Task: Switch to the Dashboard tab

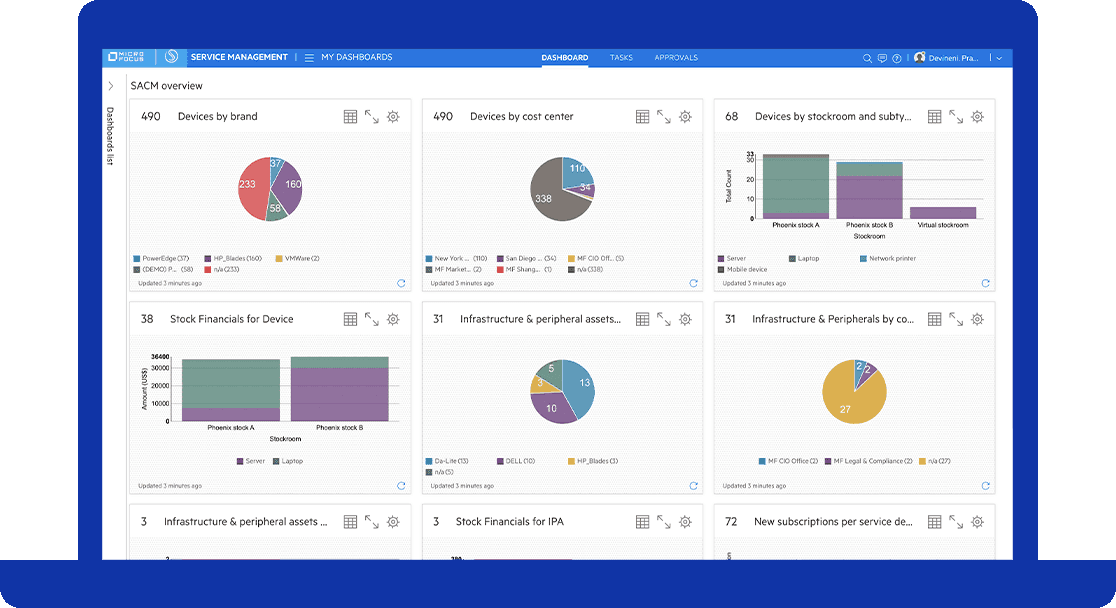Action: pyautogui.click(x=564, y=58)
